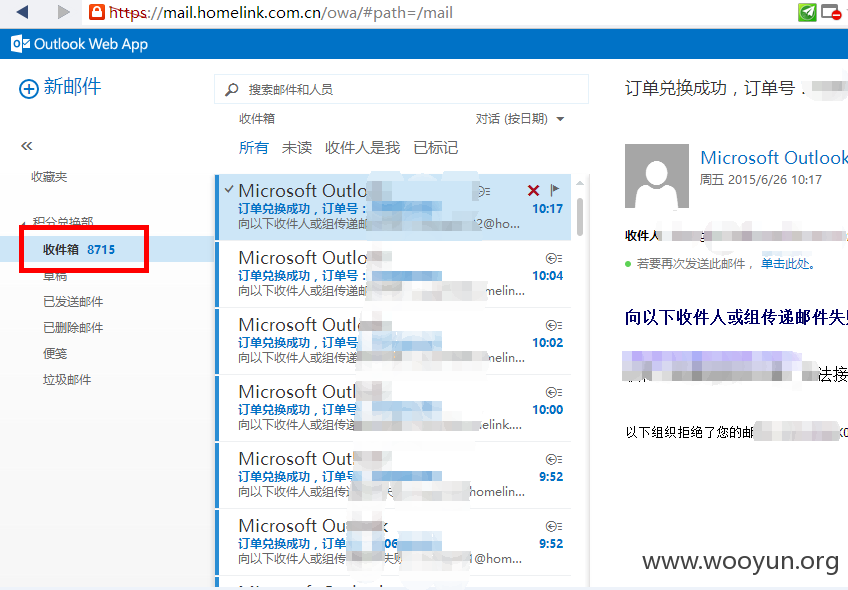
Task: Open the 便笺 folder
Action: (x=55, y=354)
